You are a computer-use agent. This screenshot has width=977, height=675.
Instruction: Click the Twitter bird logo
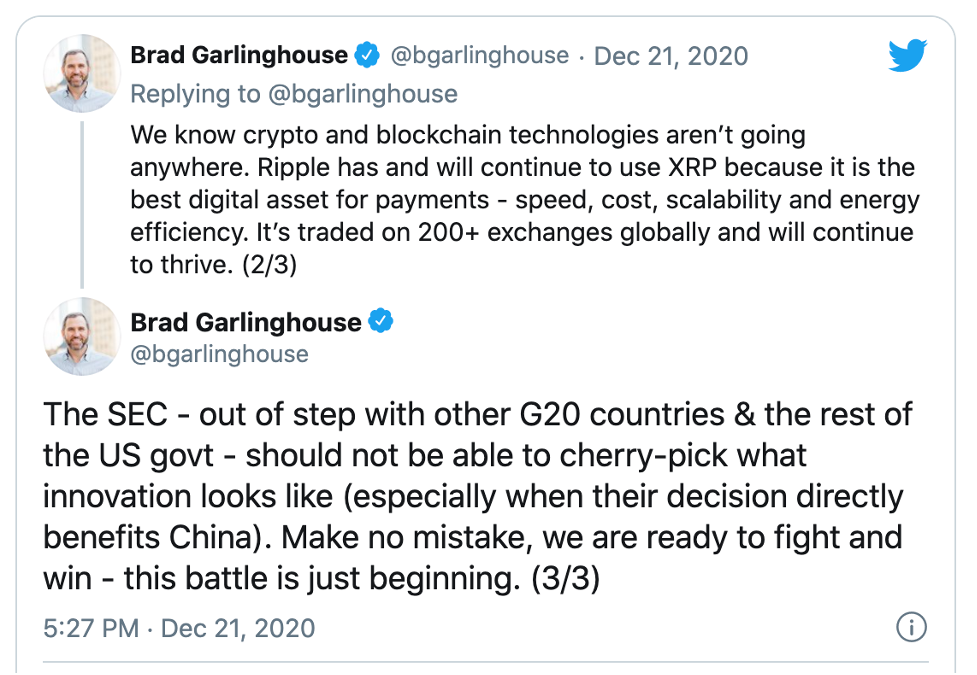pos(907,55)
